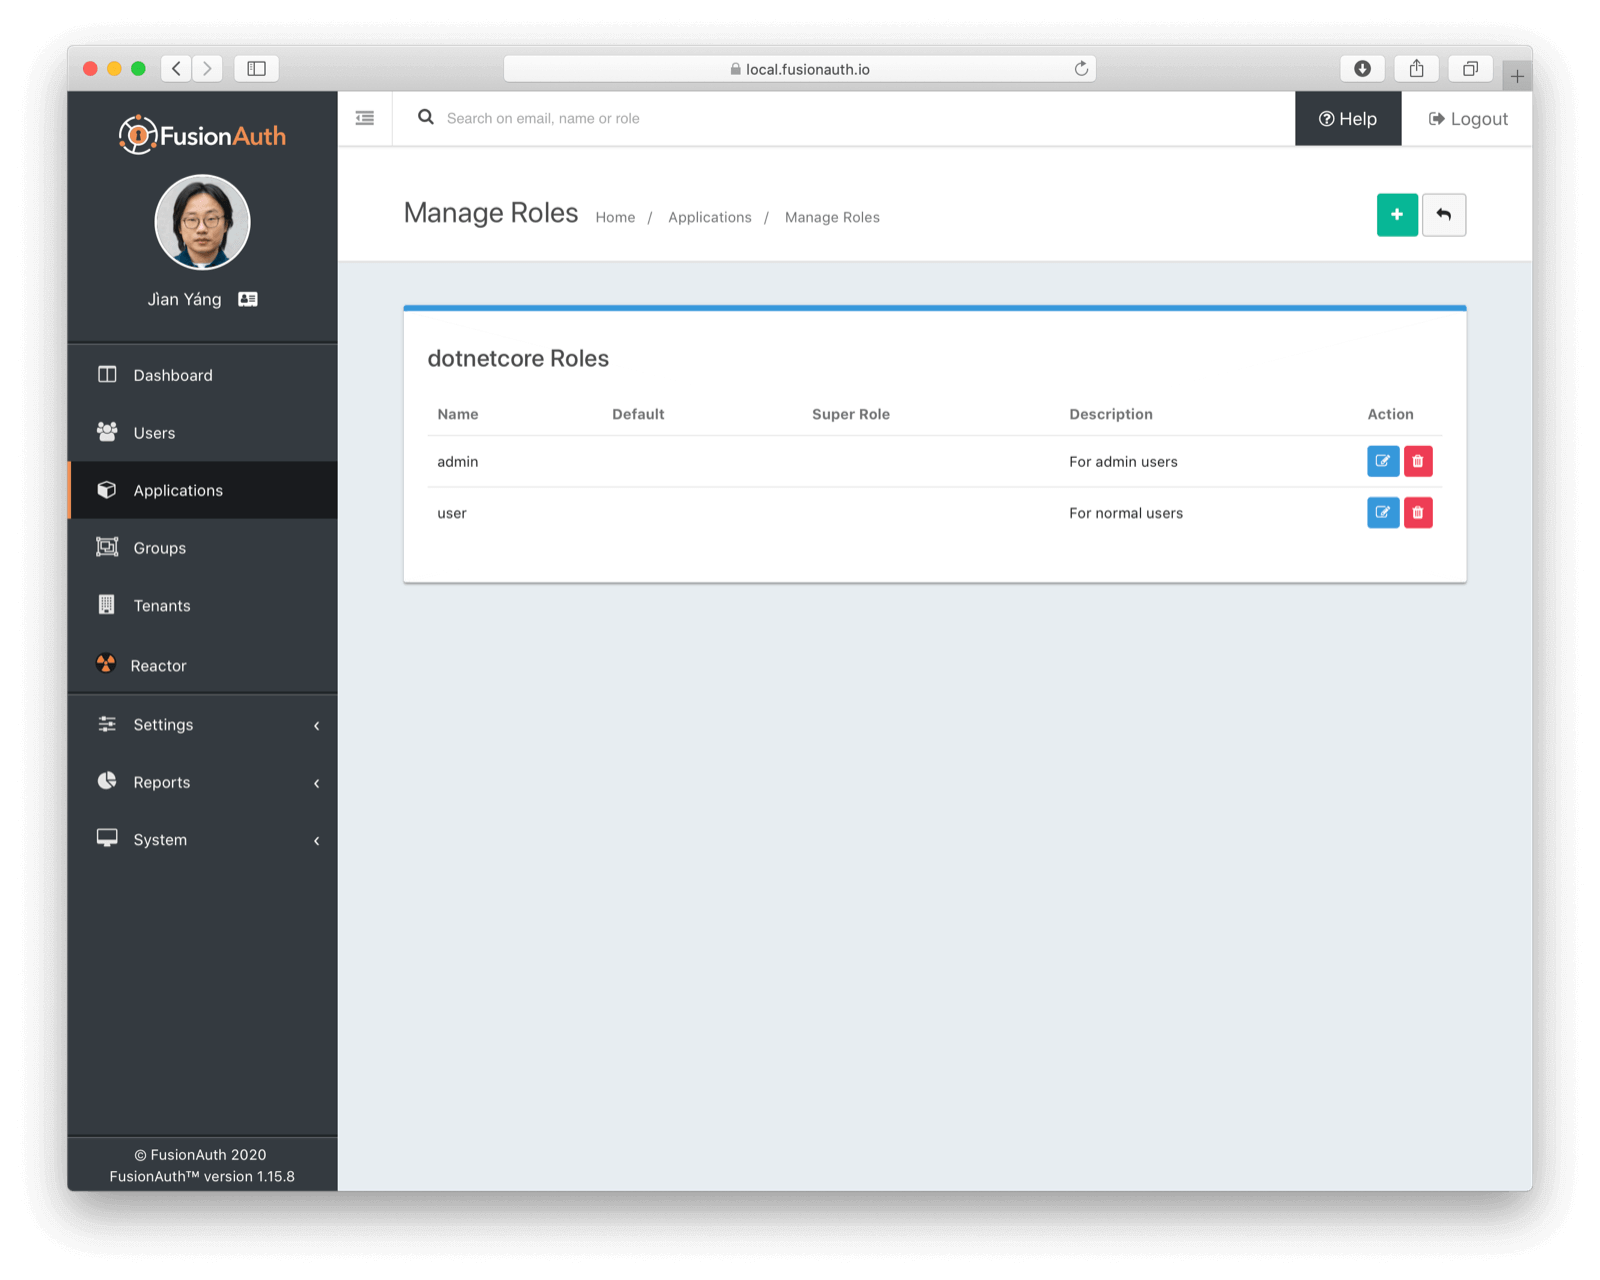Follow the Applications breadcrumb link
Screen dimensions: 1600x1280
710,217
